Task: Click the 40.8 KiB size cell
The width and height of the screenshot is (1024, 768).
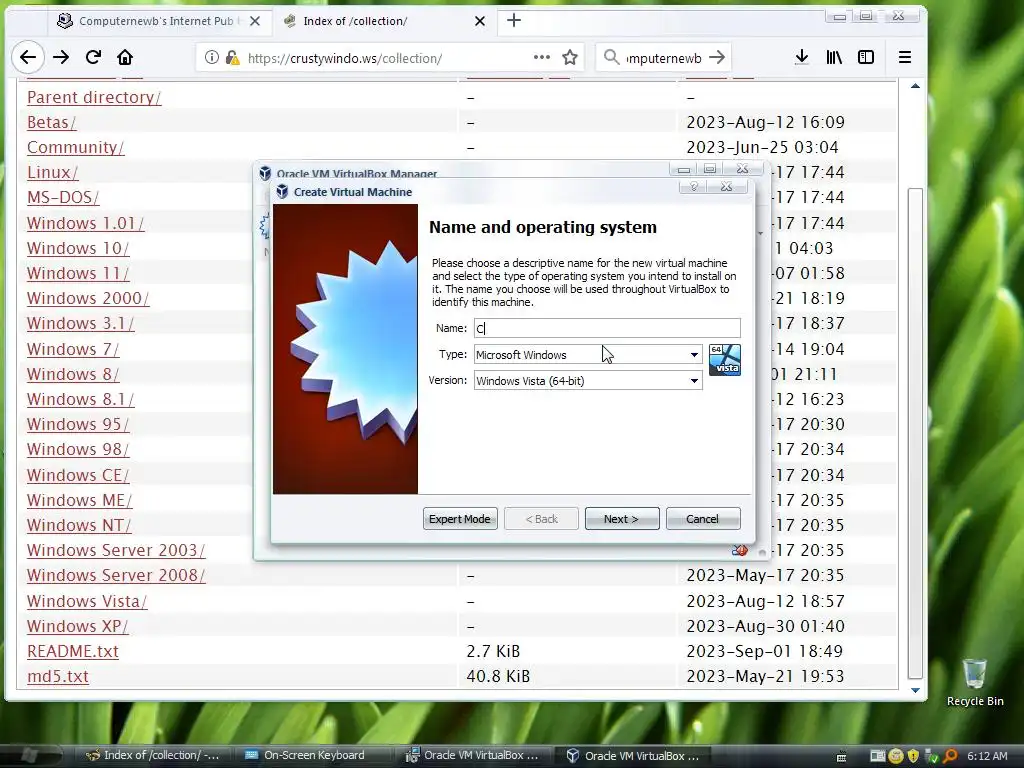Action: click(498, 676)
